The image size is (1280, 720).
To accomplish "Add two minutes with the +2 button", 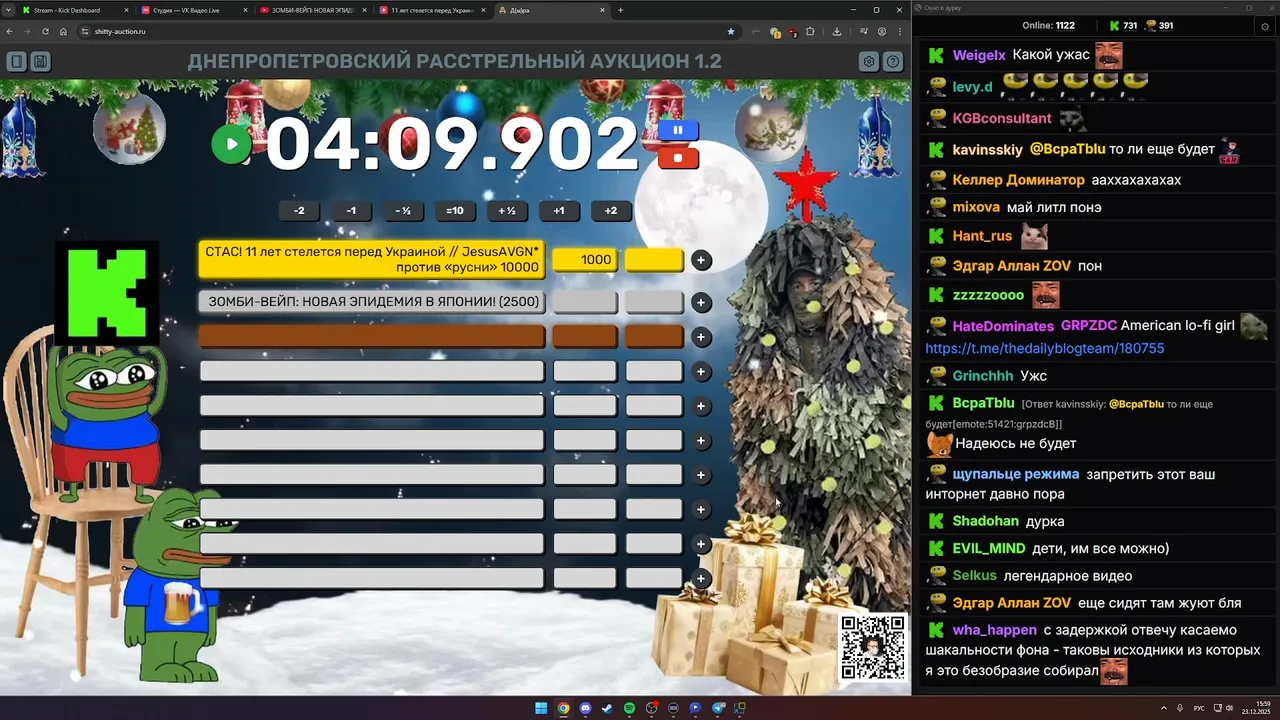I will (x=611, y=211).
